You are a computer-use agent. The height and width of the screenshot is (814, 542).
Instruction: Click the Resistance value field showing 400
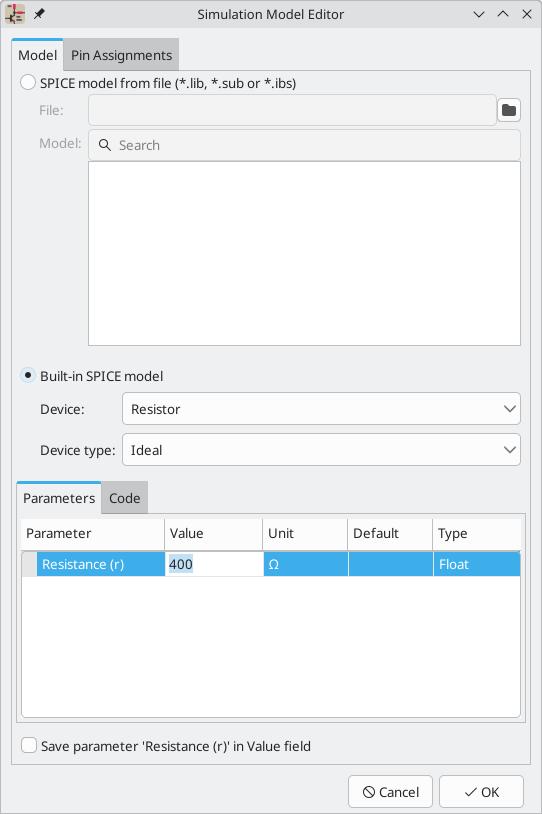click(214, 564)
